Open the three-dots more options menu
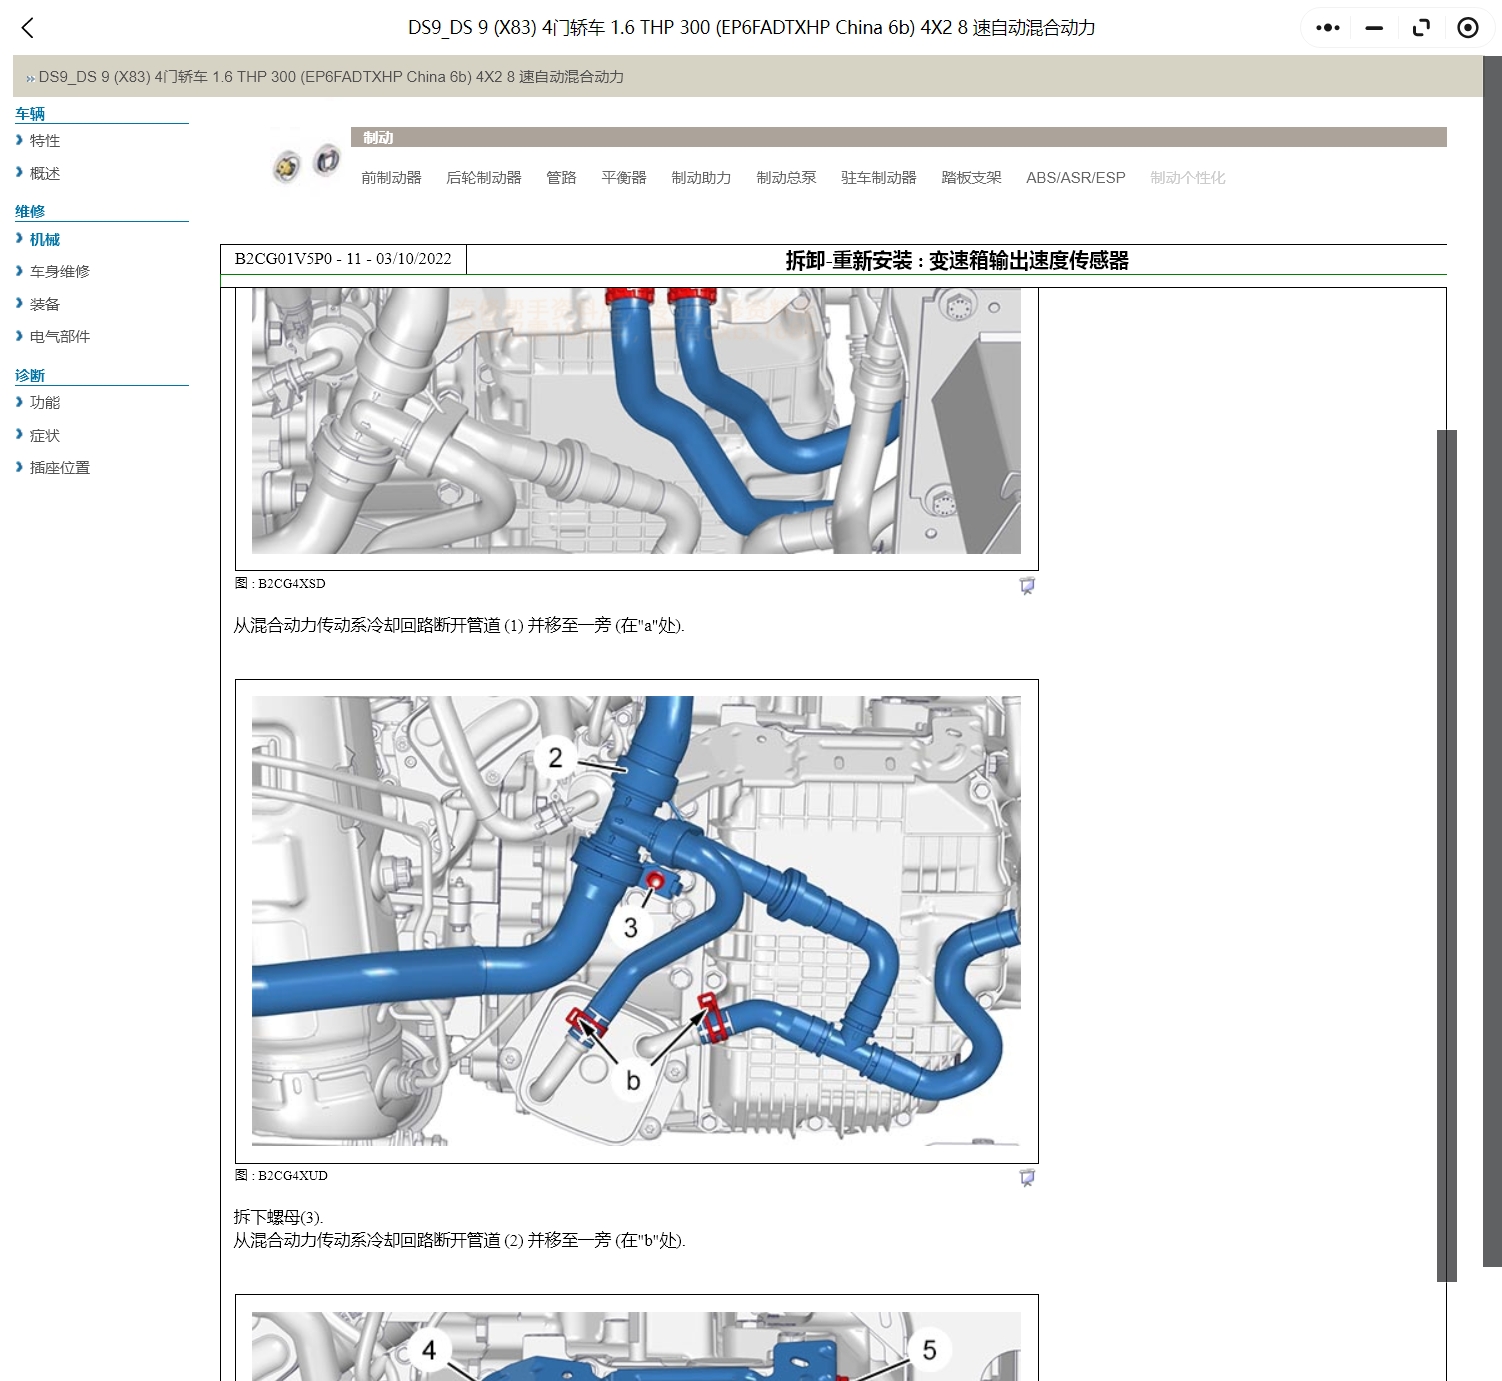Viewport: 1502px width, 1381px height. coord(1327,28)
